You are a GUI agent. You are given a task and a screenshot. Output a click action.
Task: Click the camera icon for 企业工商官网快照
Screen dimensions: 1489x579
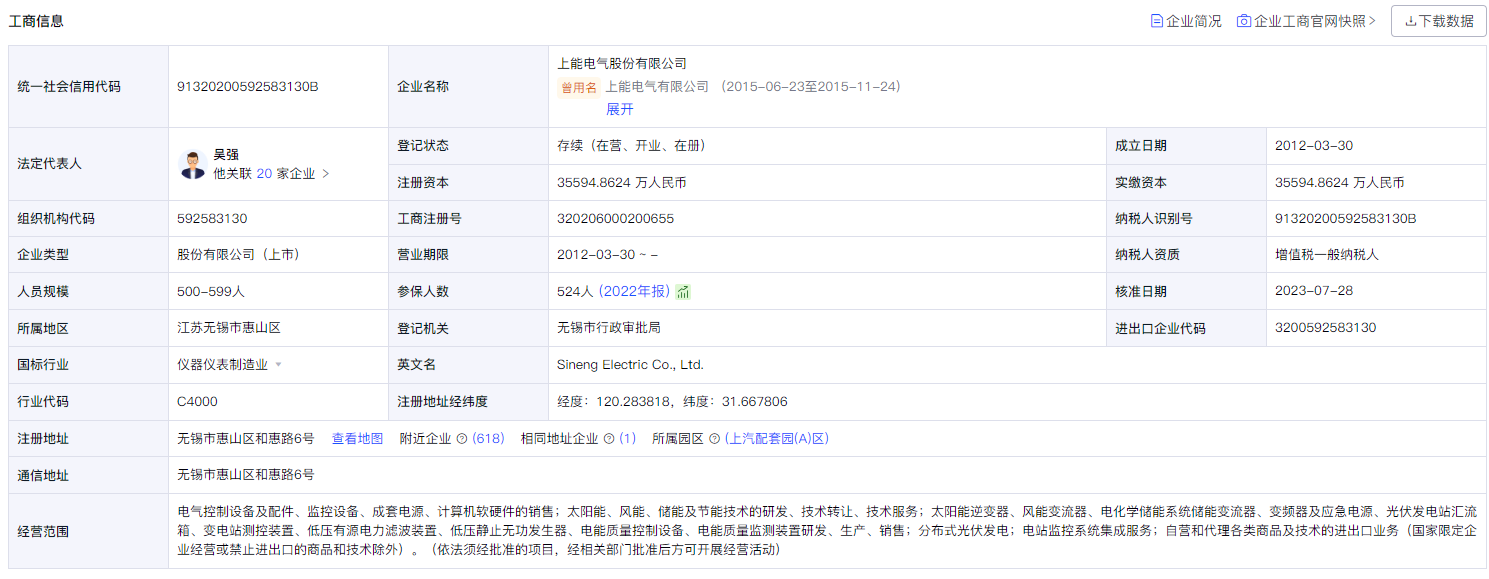tap(1243, 20)
